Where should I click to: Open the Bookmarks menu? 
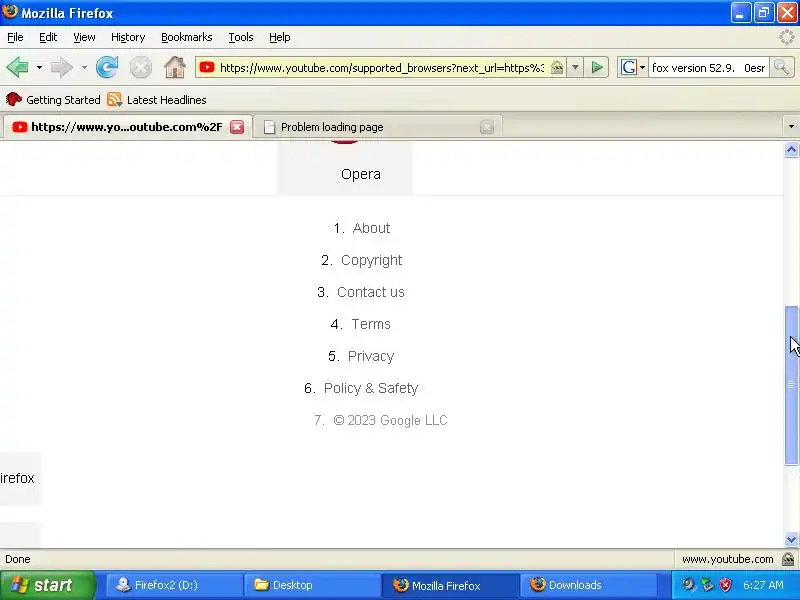pyautogui.click(x=187, y=37)
